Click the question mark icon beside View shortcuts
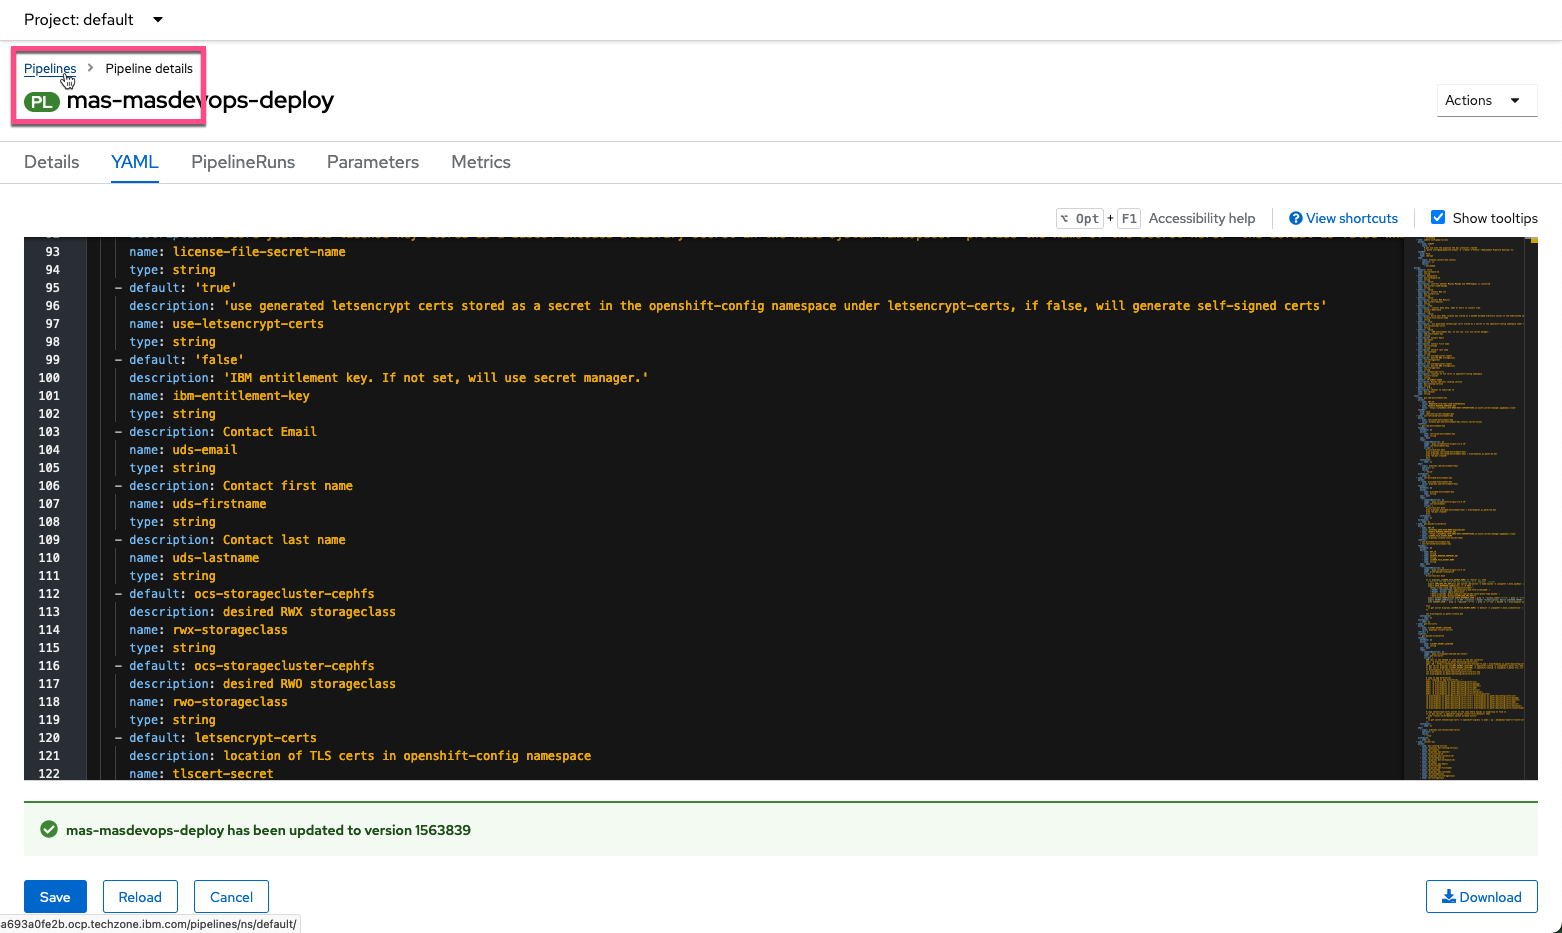Viewport: 1562px width, 933px height. [x=1296, y=218]
